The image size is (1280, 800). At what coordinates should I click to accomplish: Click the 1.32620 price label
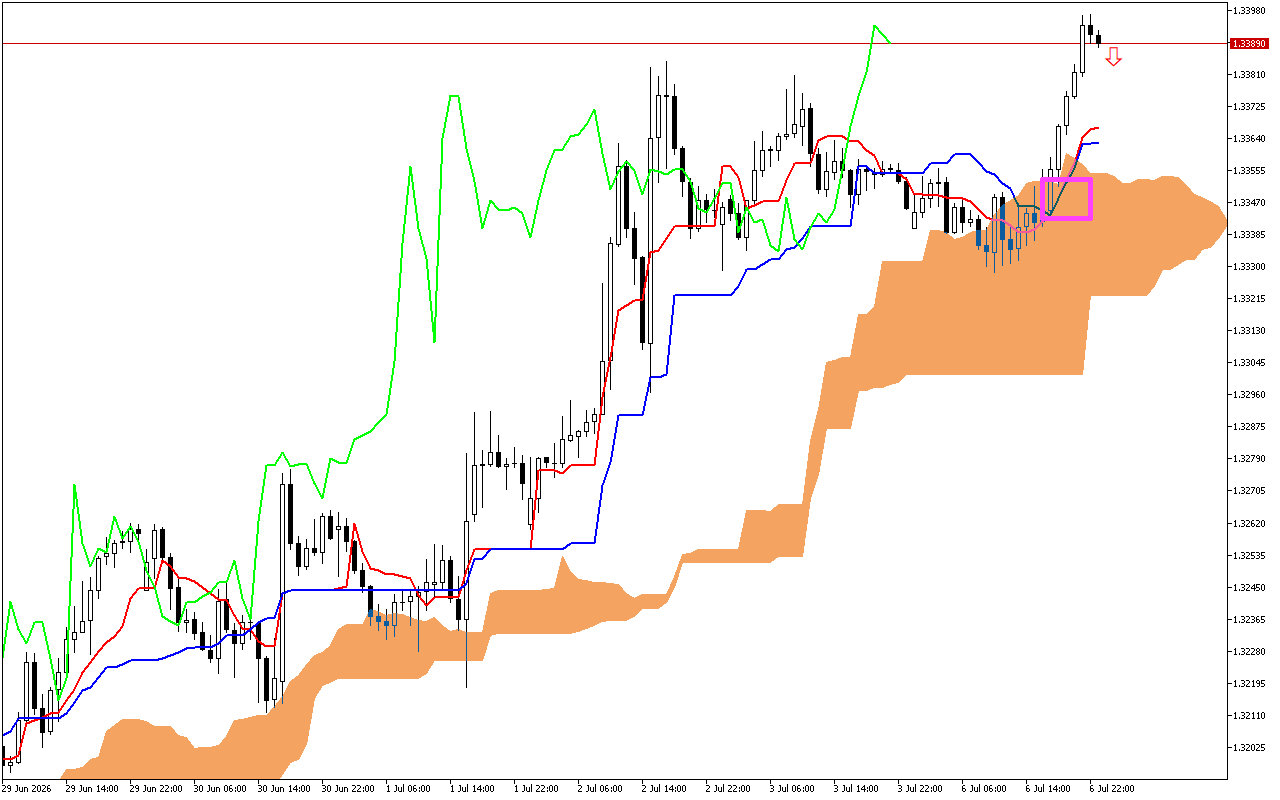(x=1250, y=523)
